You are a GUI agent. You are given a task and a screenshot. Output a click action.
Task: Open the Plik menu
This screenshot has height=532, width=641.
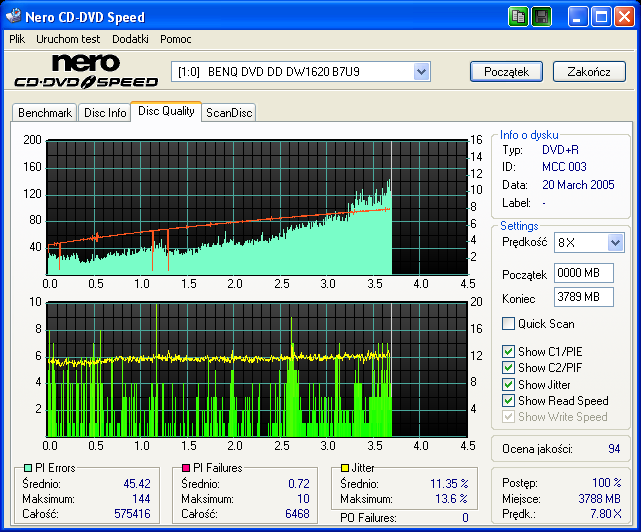[x=17, y=39]
